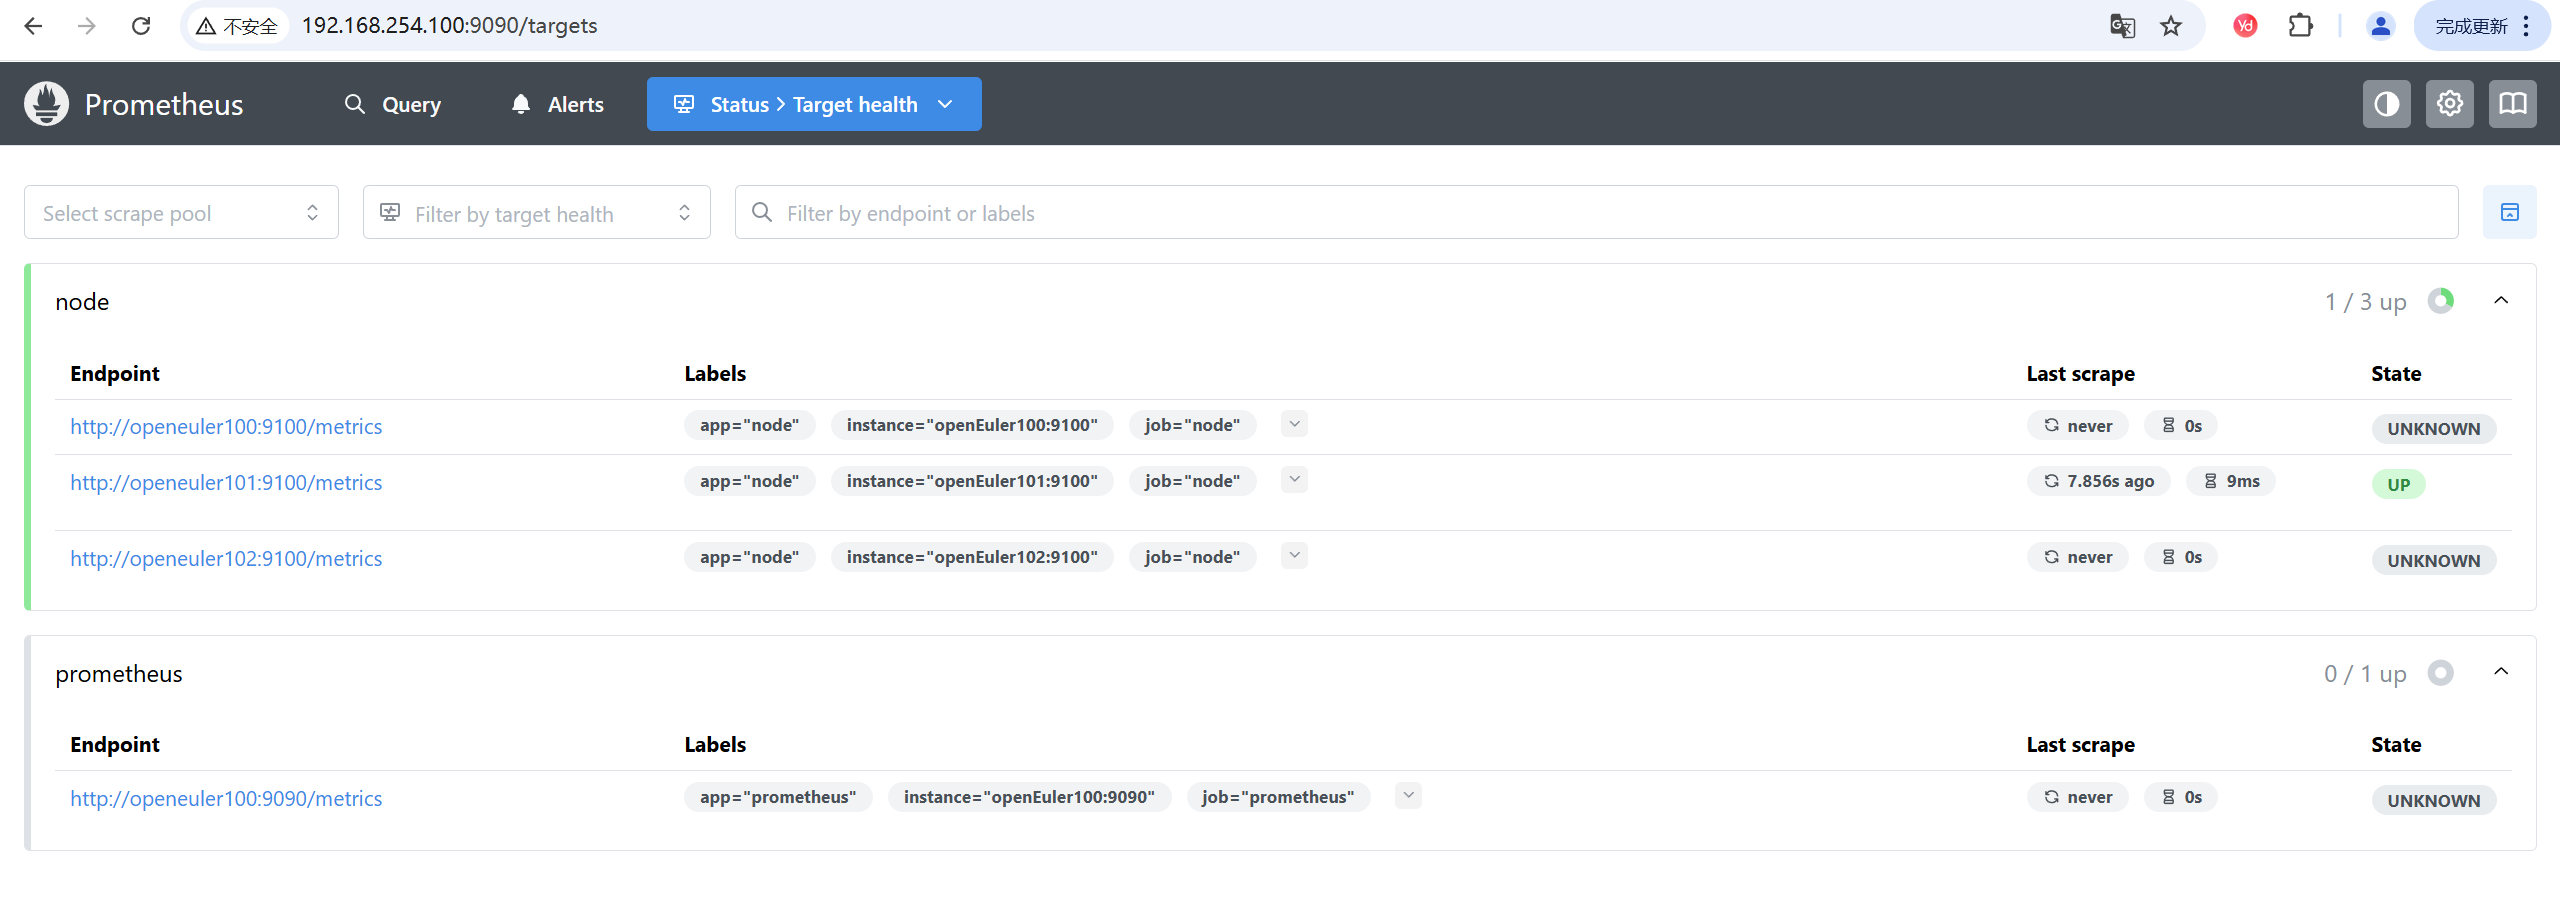This screenshot has width=2560, height=906.
Task: Go back with browser back arrow
Action: [x=33, y=26]
